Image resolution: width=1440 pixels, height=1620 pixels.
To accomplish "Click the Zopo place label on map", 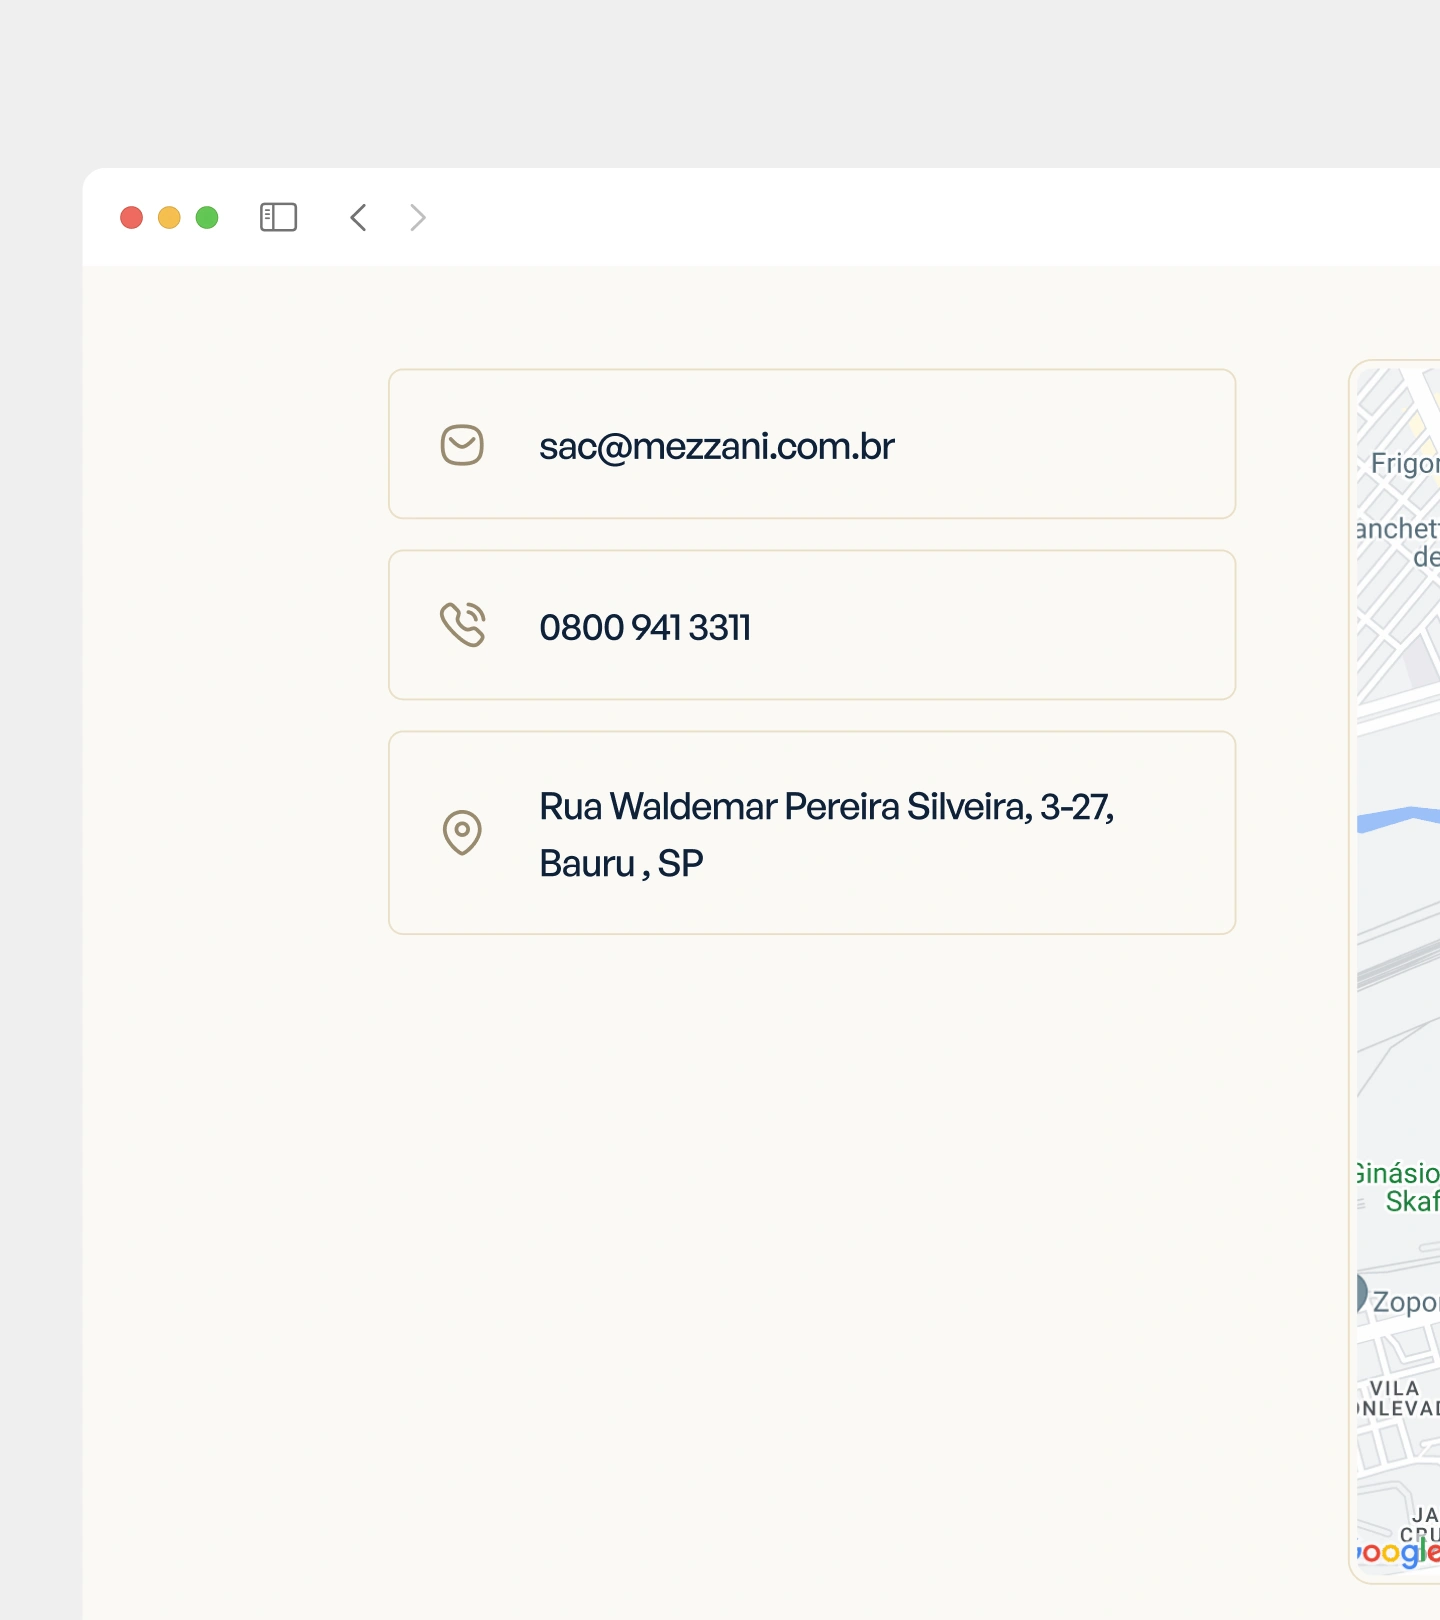I will pyautogui.click(x=1405, y=1302).
